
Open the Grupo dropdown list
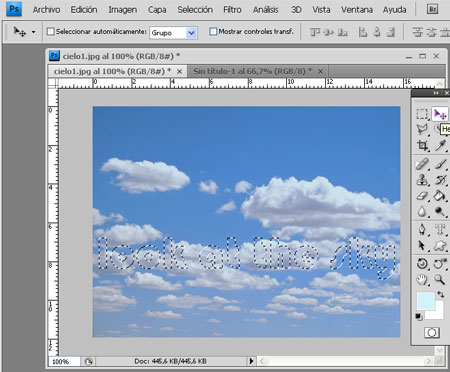173,33
